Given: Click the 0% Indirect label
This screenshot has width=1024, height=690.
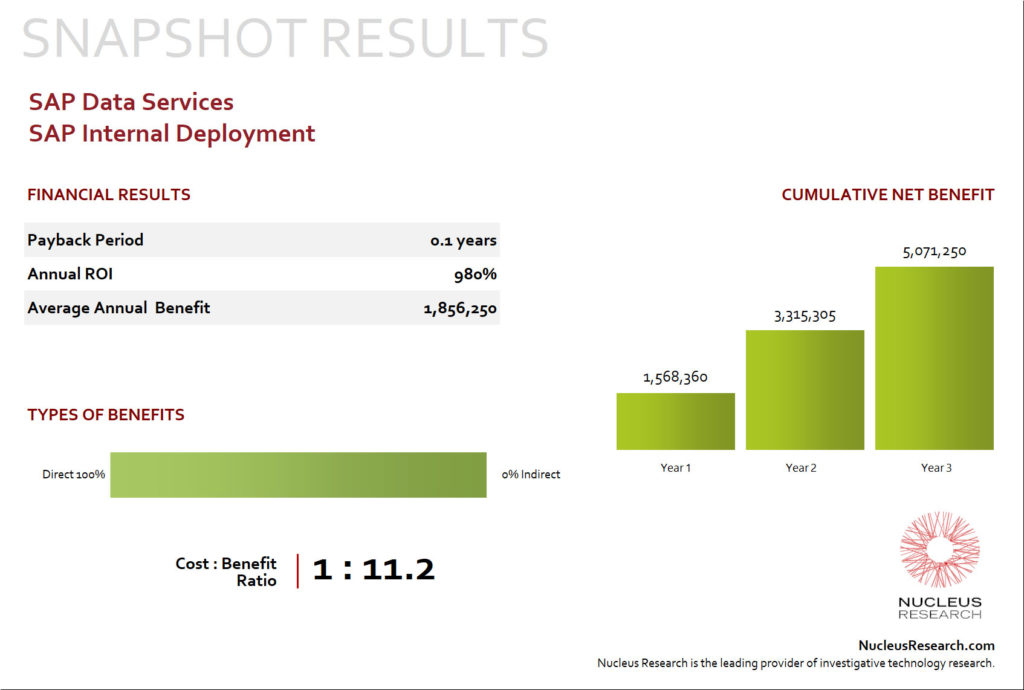Looking at the screenshot, I should (x=530, y=474).
